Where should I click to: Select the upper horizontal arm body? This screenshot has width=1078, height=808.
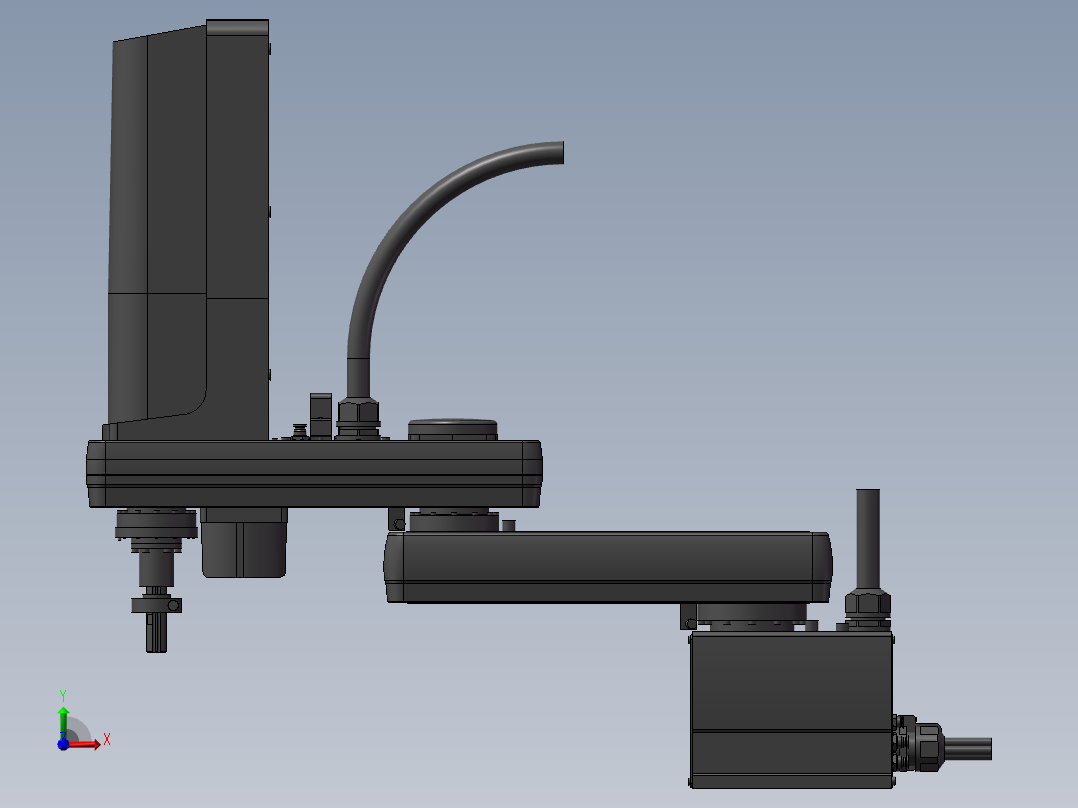pyautogui.click(x=314, y=474)
